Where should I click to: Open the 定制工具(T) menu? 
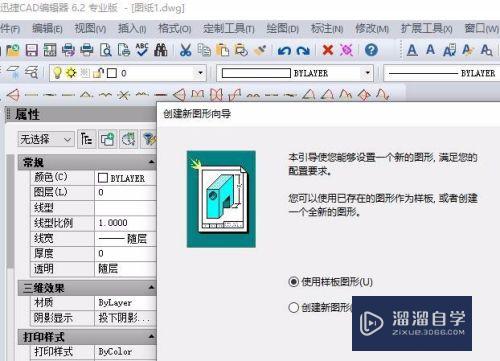[229, 29]
